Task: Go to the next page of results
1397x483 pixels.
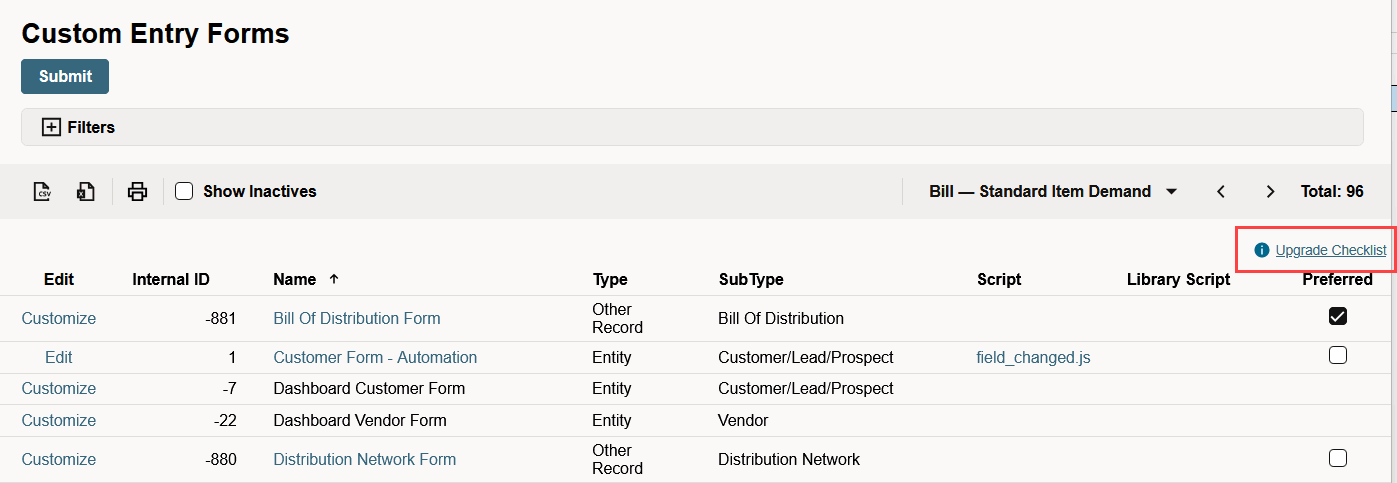Action: pyautogui.click(x=1270, y=191)
